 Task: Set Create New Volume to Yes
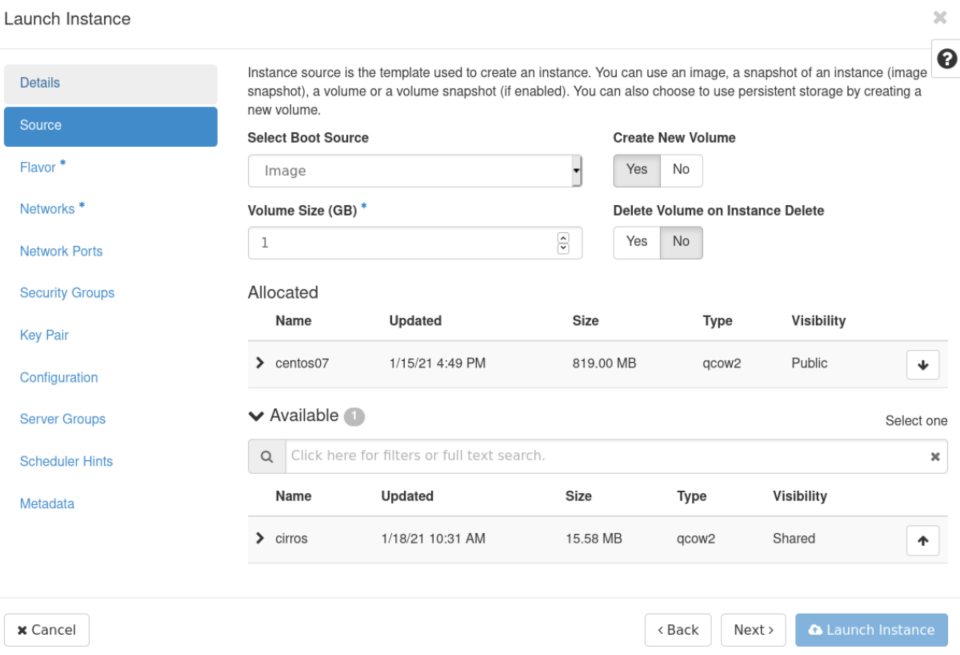coord(637,170)
